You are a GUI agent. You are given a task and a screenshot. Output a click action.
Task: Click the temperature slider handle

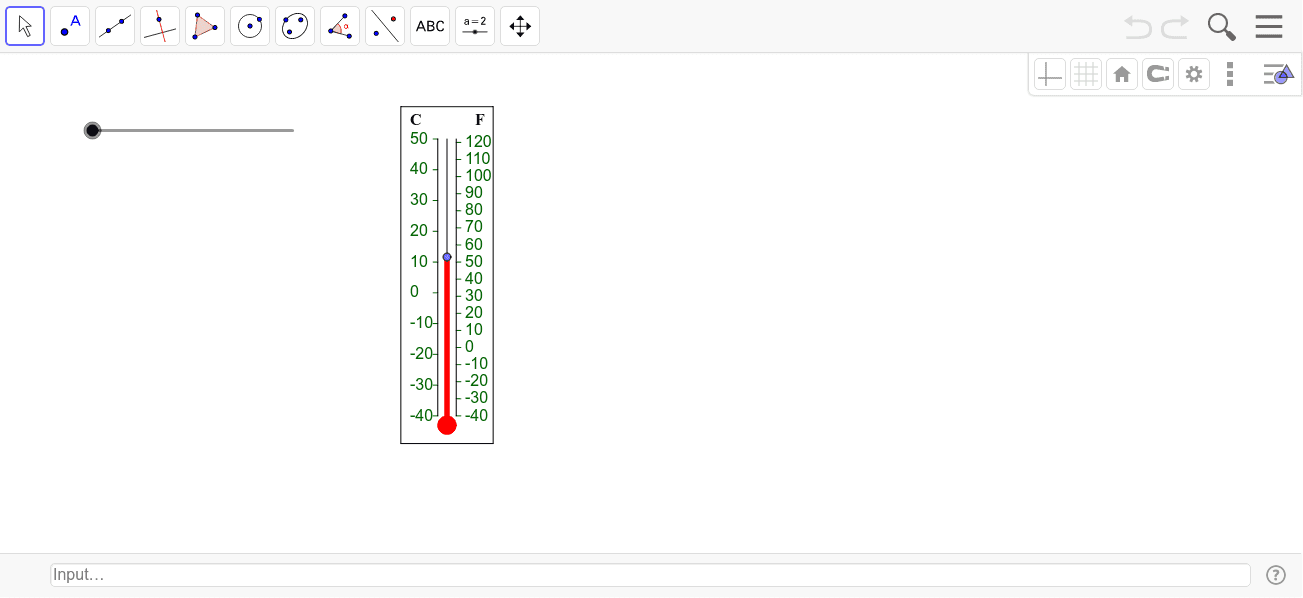pyautogui.click(x=93, y=130)
